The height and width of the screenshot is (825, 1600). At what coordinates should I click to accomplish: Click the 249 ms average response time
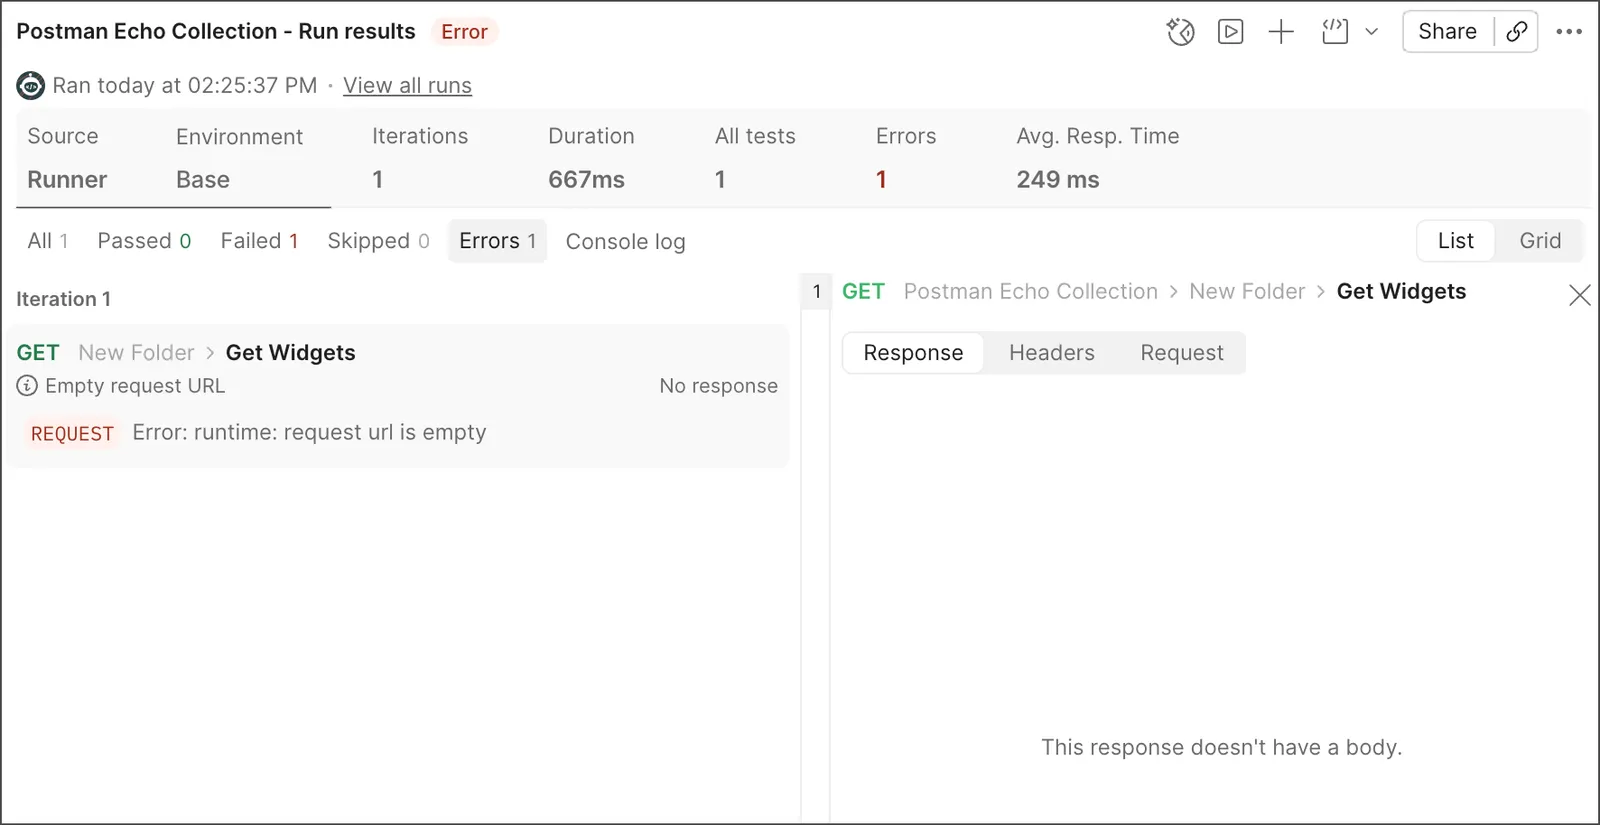click(1058, 180)
